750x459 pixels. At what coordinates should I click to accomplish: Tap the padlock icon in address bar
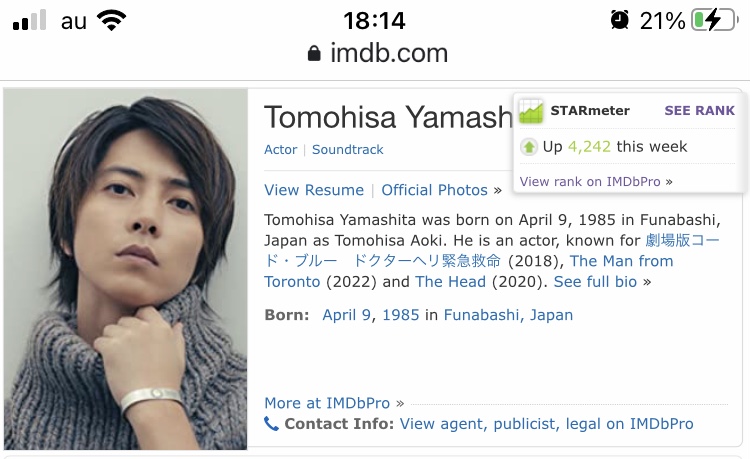pyautogui.click(x=314, y=53)
